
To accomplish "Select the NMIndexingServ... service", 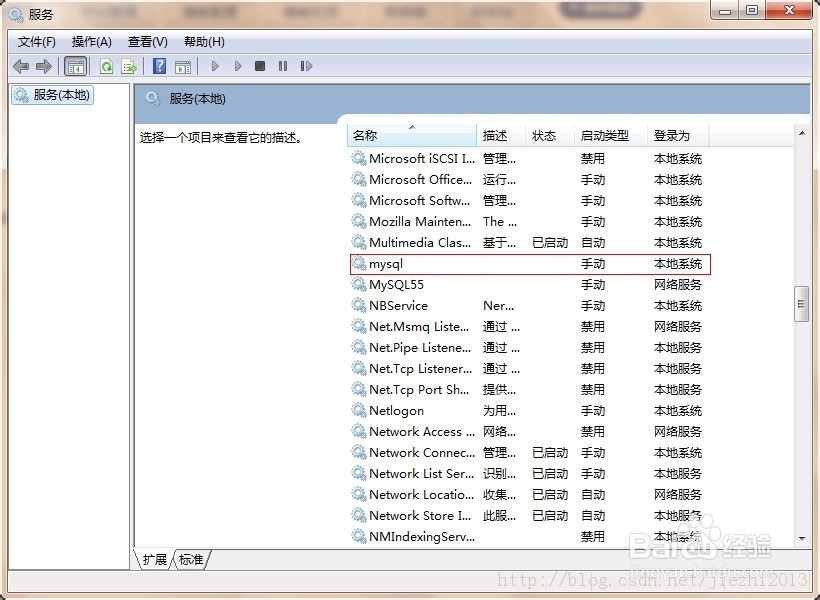I will 528,536.
